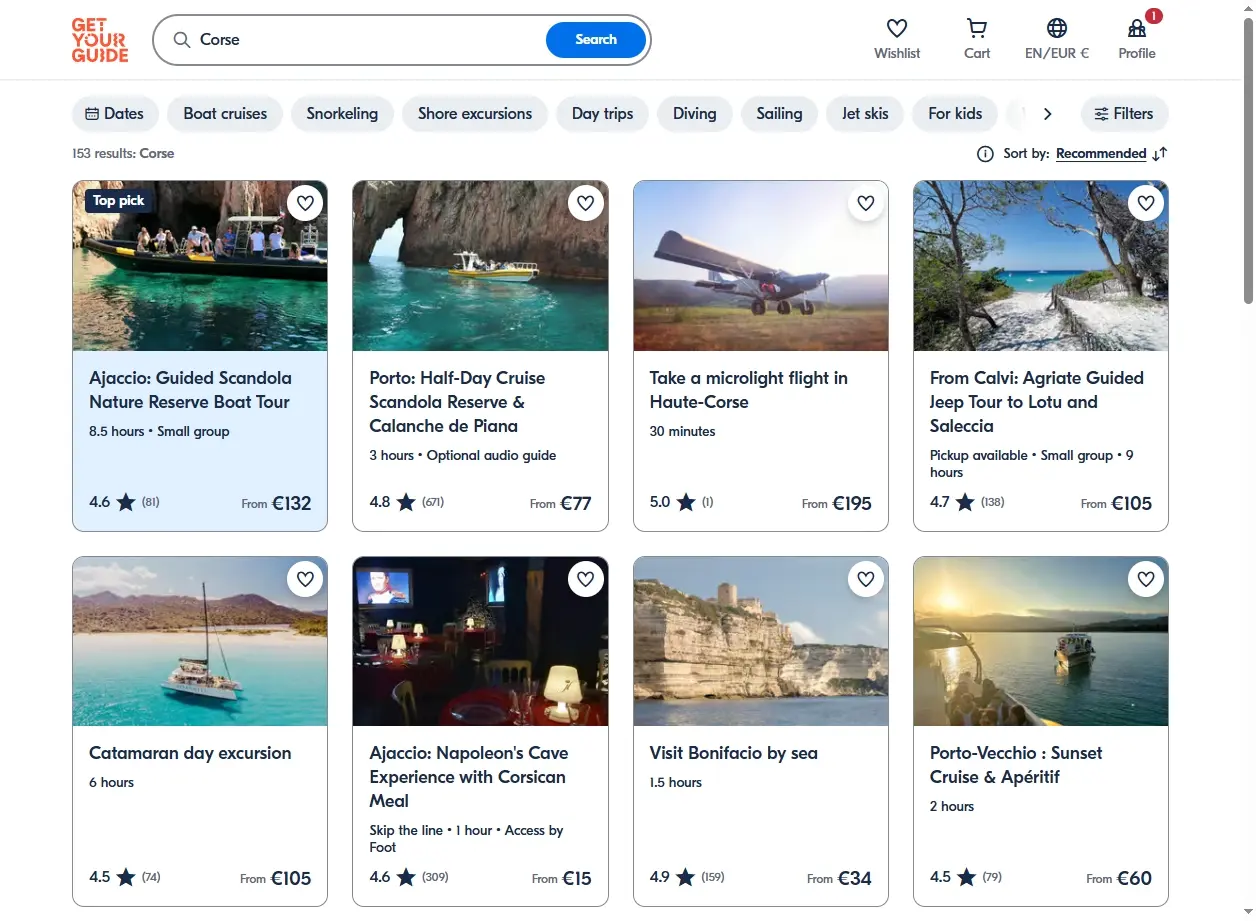Select the Jet skis filter chip
Screen dimensions: 1256x921
pos(865,114)
